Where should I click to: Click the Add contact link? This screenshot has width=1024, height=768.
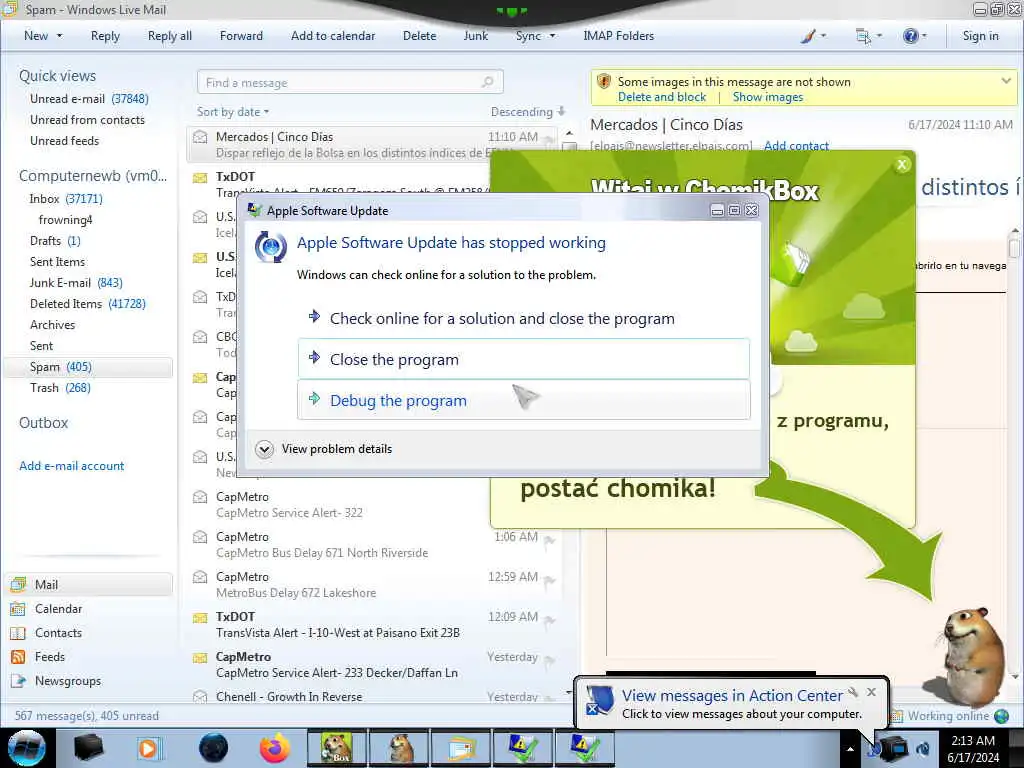coord(796,146)
